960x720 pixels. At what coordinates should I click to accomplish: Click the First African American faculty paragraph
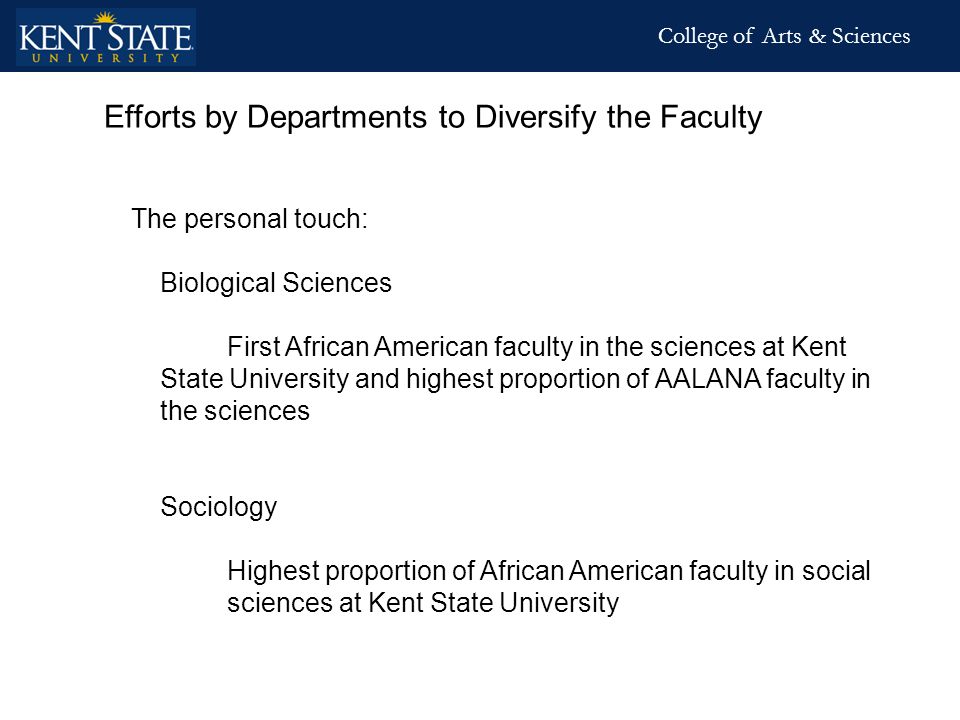pos(515,379)
